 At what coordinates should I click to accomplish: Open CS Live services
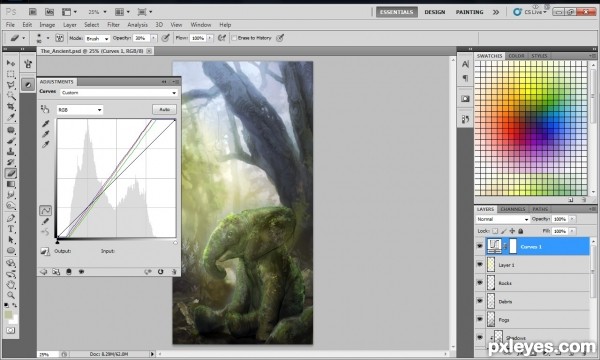pyautogui.click(x=530, y=12)
